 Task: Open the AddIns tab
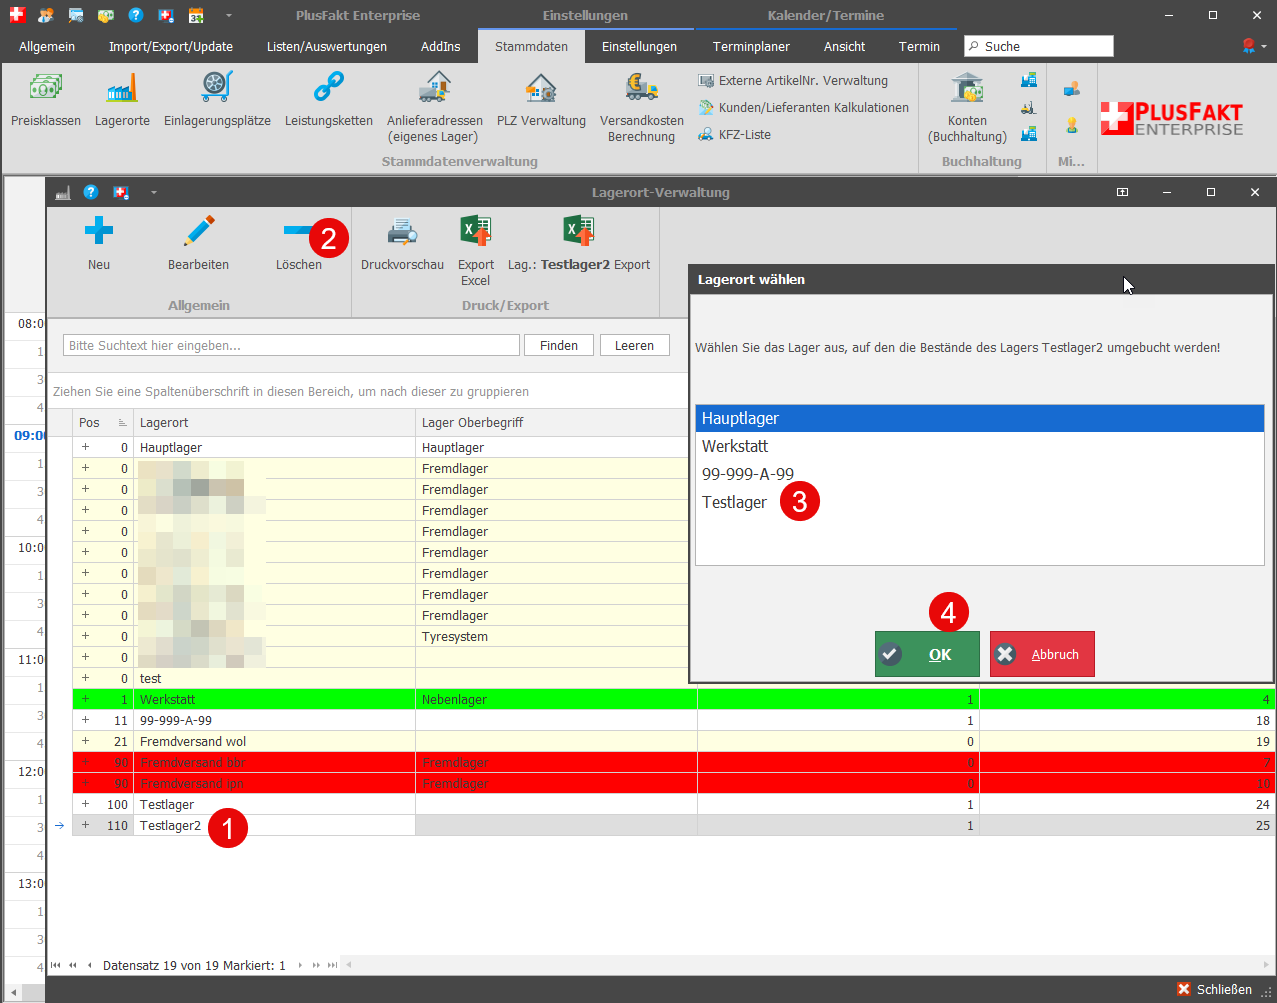[x=441, y=46]
